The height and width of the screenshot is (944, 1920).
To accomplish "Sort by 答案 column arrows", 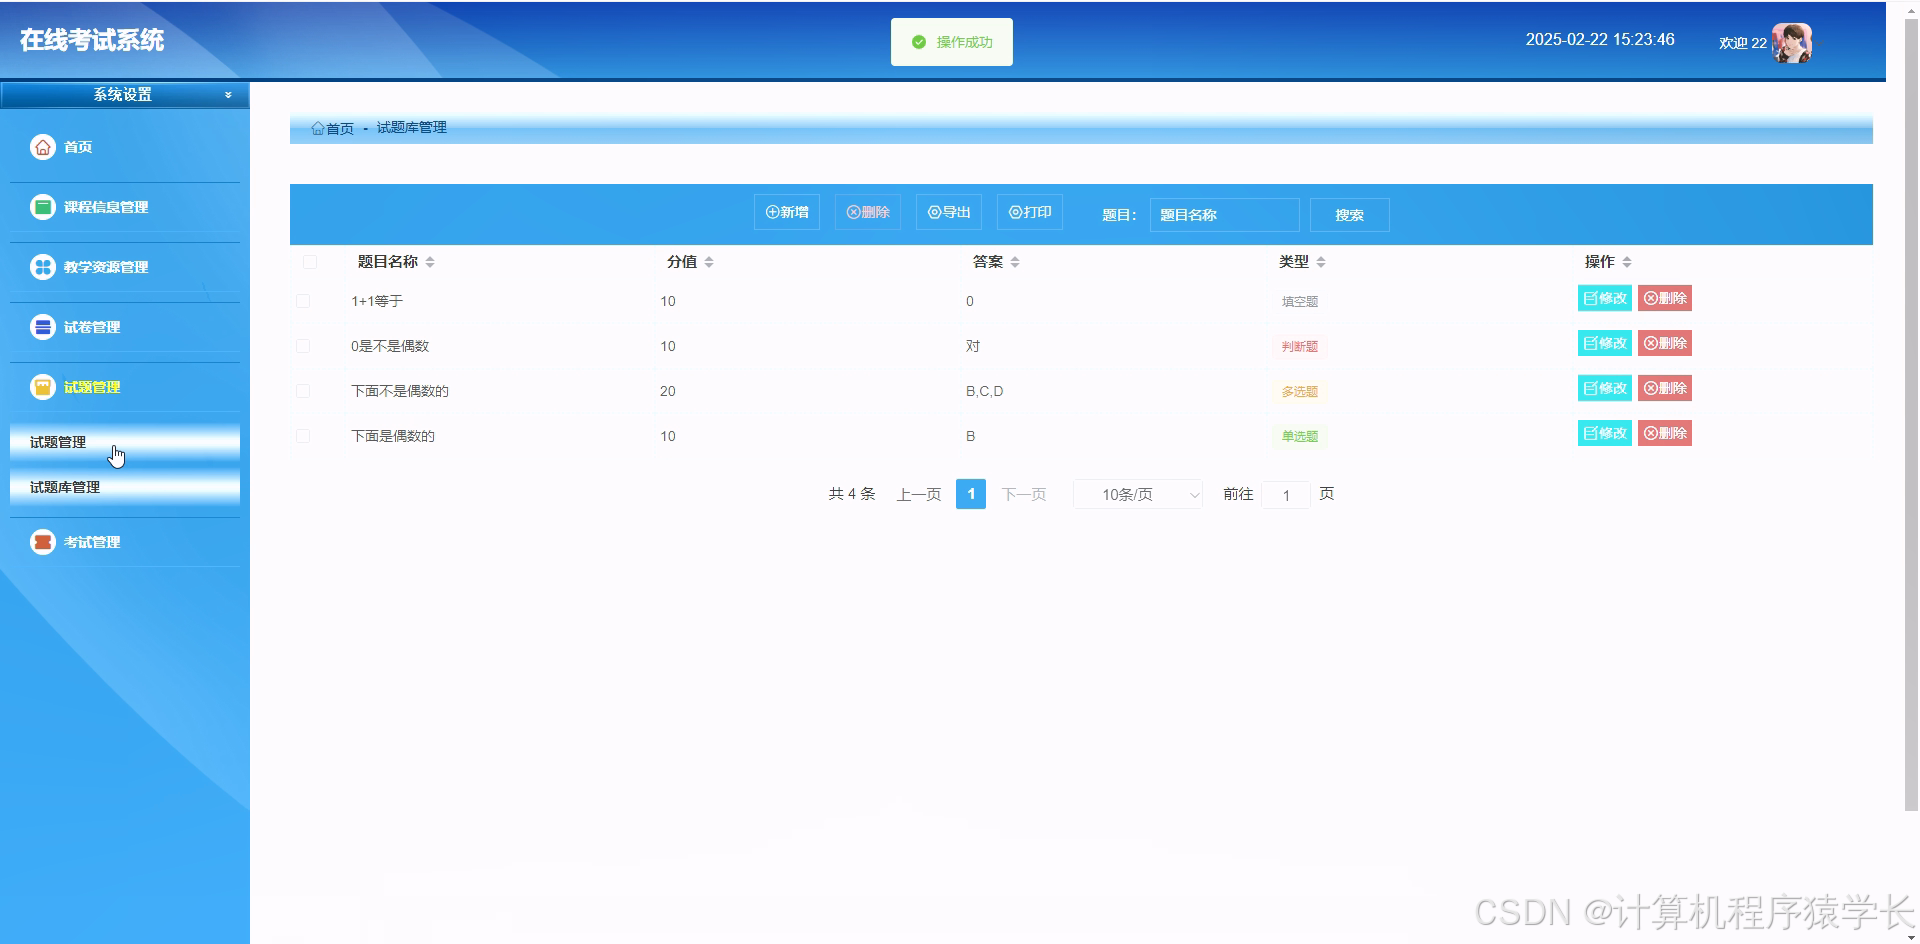I will tap(1015, 262).
